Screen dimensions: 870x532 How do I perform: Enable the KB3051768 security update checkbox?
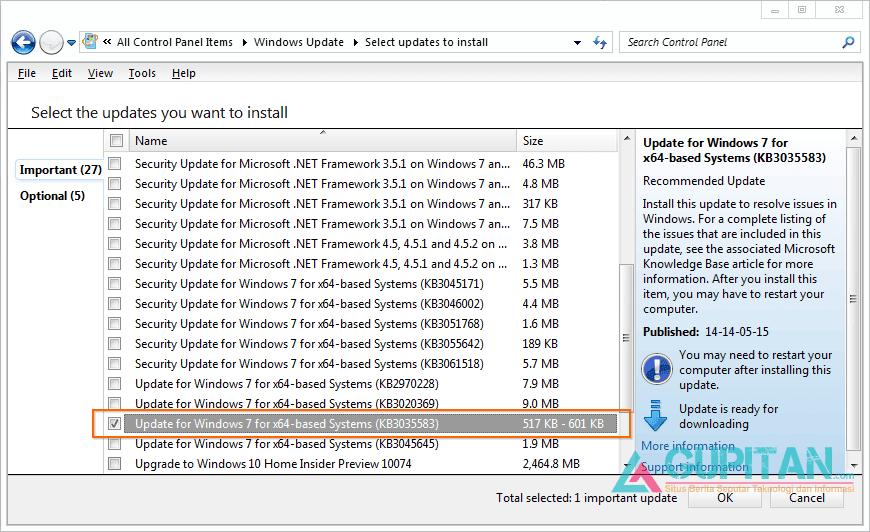pyautogui.click(x=114, y=323)
